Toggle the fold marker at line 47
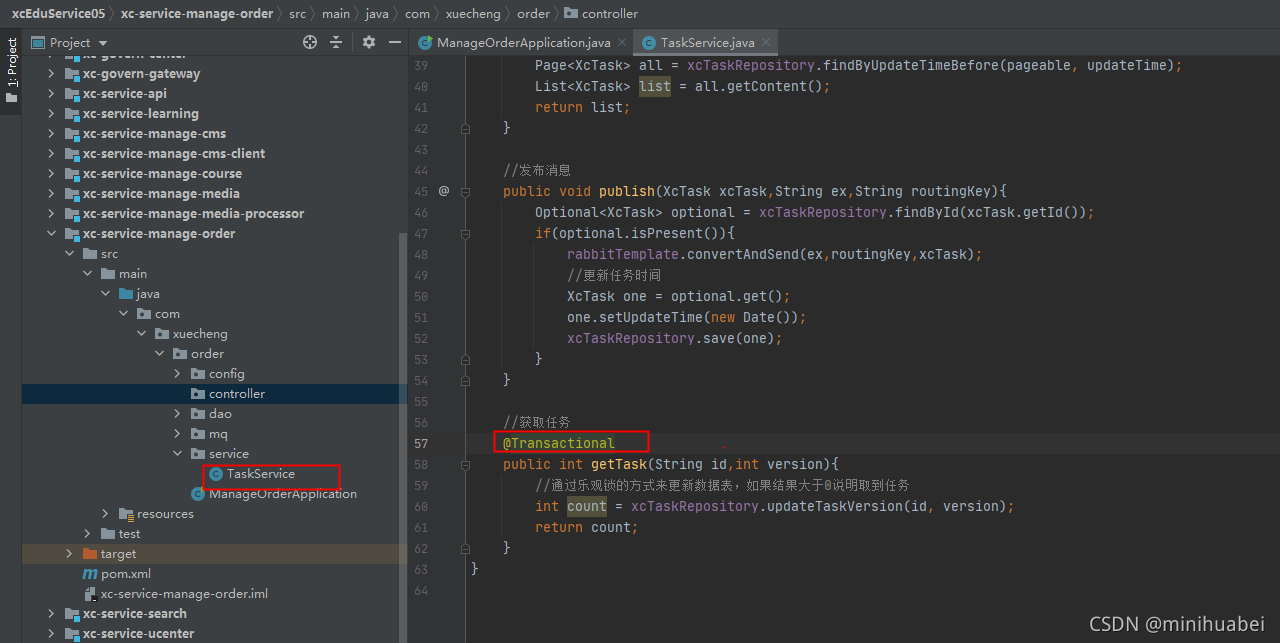The image size is (1280, 643). tap(466, 233)
